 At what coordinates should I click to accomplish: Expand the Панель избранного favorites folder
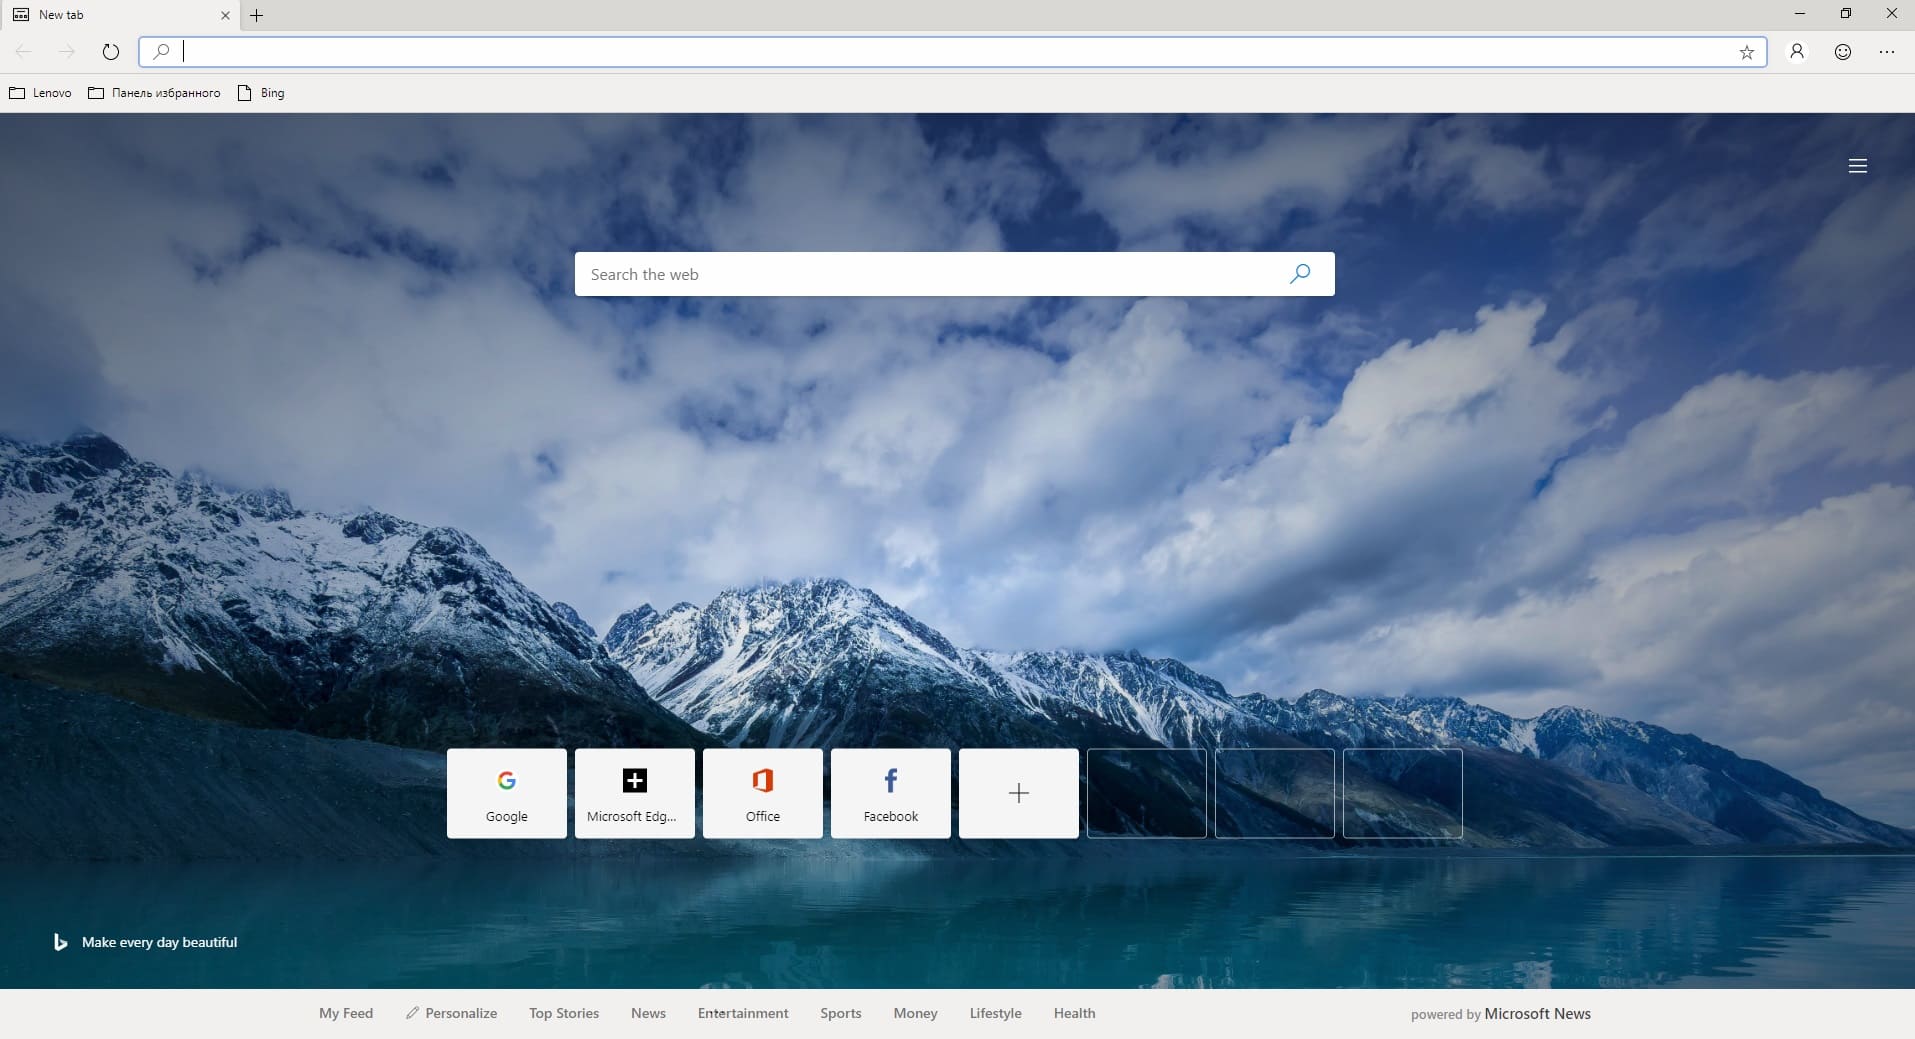[154, 93]
